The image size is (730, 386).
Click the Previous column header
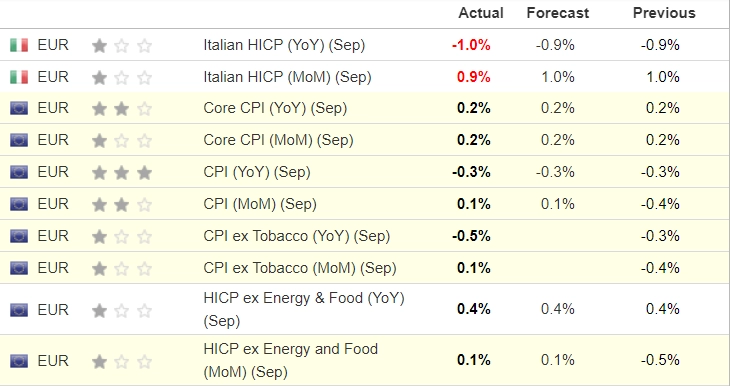coord(664,13)
